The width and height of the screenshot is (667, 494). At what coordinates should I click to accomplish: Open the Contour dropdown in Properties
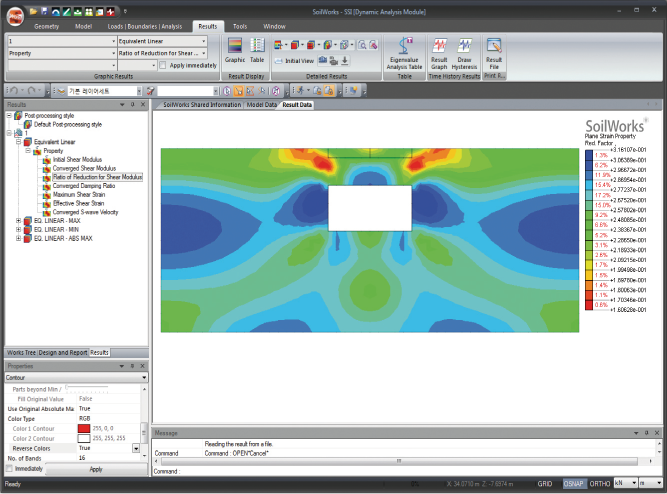(76, 377)
